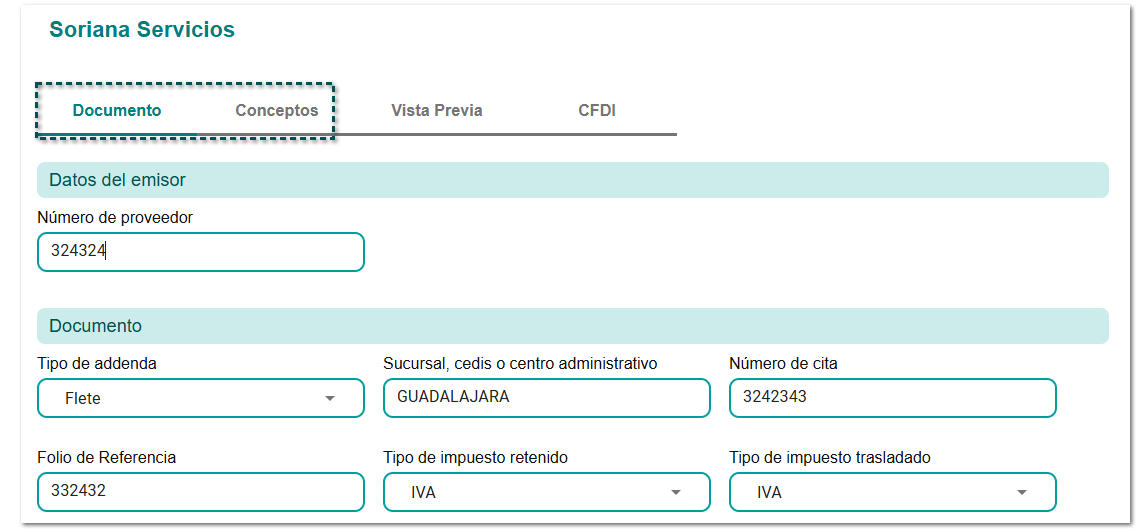This screenshot has height=532, width=1139.
Task: Focus the Folio de Referencia input field
Action: pyautogui.click(x=200, y=491)
